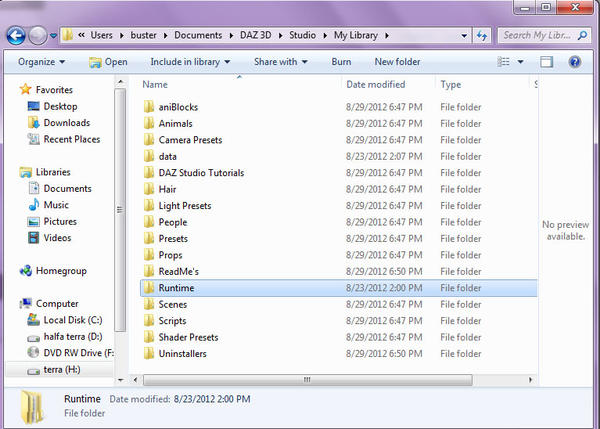The image size is (600, 429).
Task: Select the aniBlocks folder icon
Action: [149, 107]
